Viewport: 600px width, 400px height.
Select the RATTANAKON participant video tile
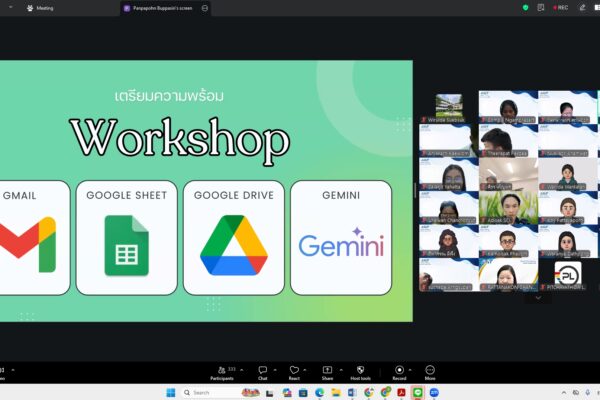508,274
